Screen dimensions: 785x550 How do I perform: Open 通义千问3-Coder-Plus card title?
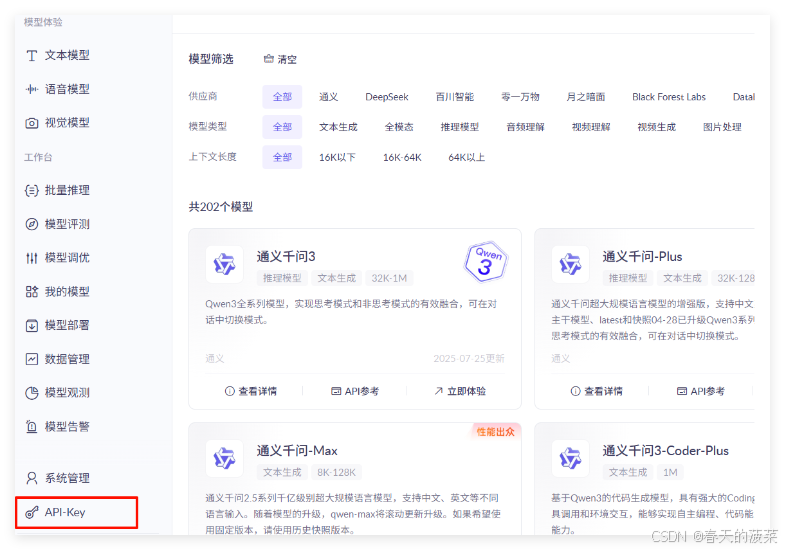click(x=665, y=451)
